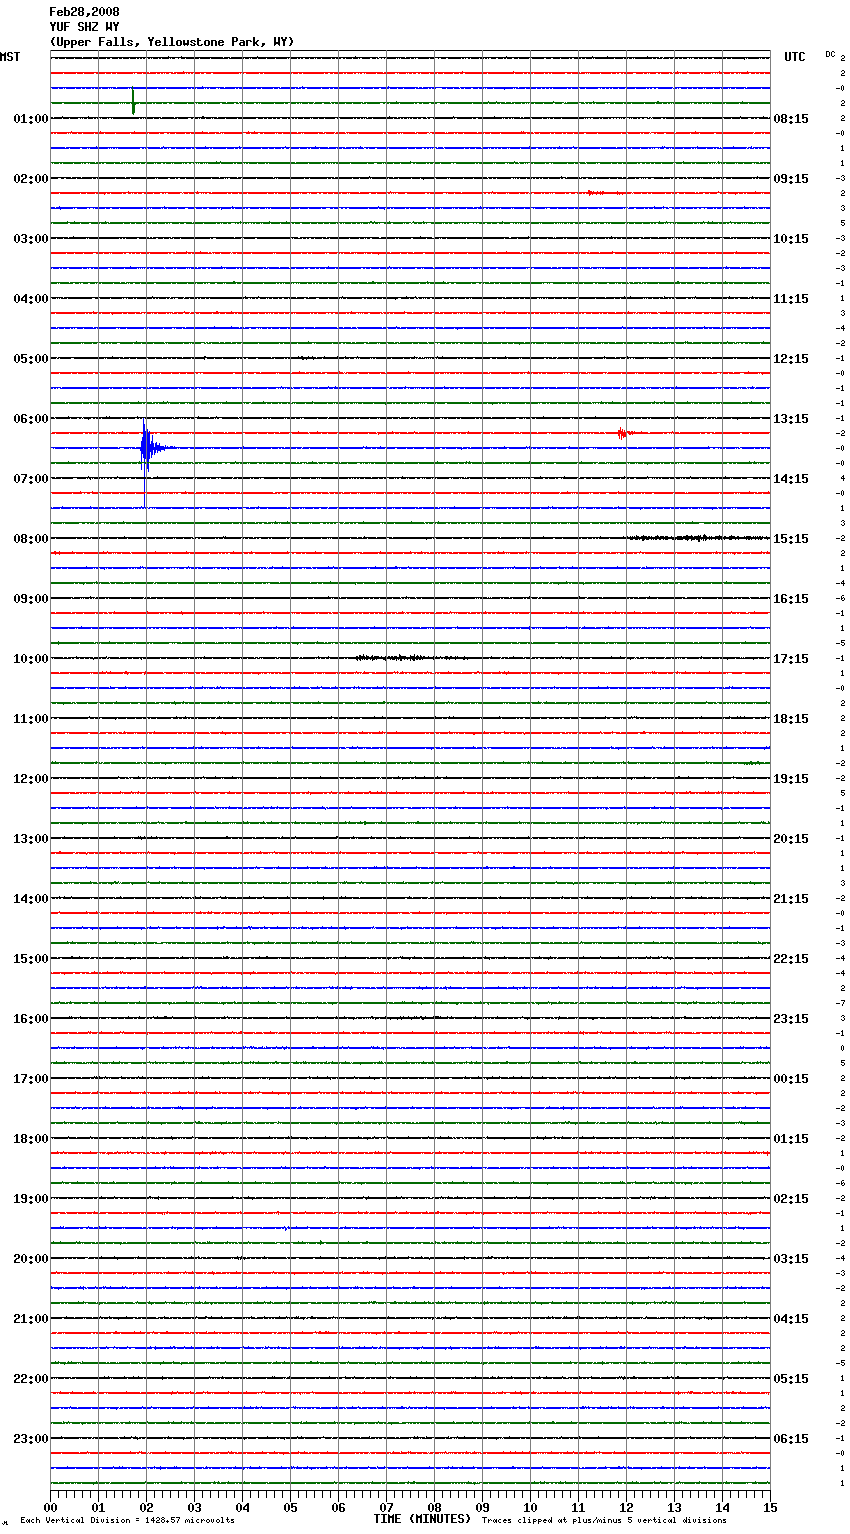Select the 16:00 MST time label

(30, 1019)
